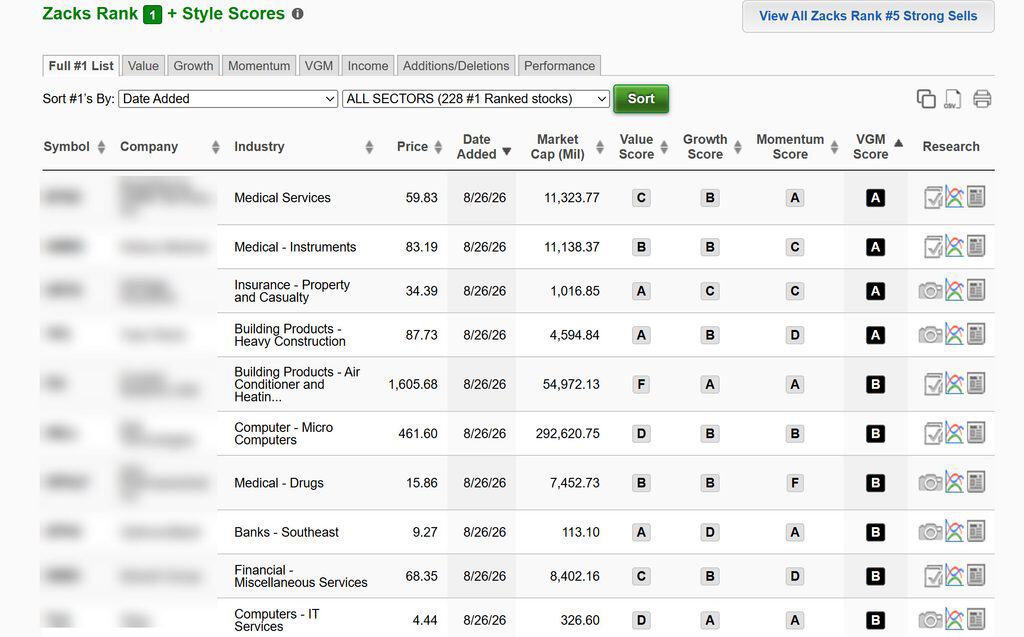Screen dimensions: 1024x637
Task: Sort the table by Market Cap column
Action: (x=566, y=146)
